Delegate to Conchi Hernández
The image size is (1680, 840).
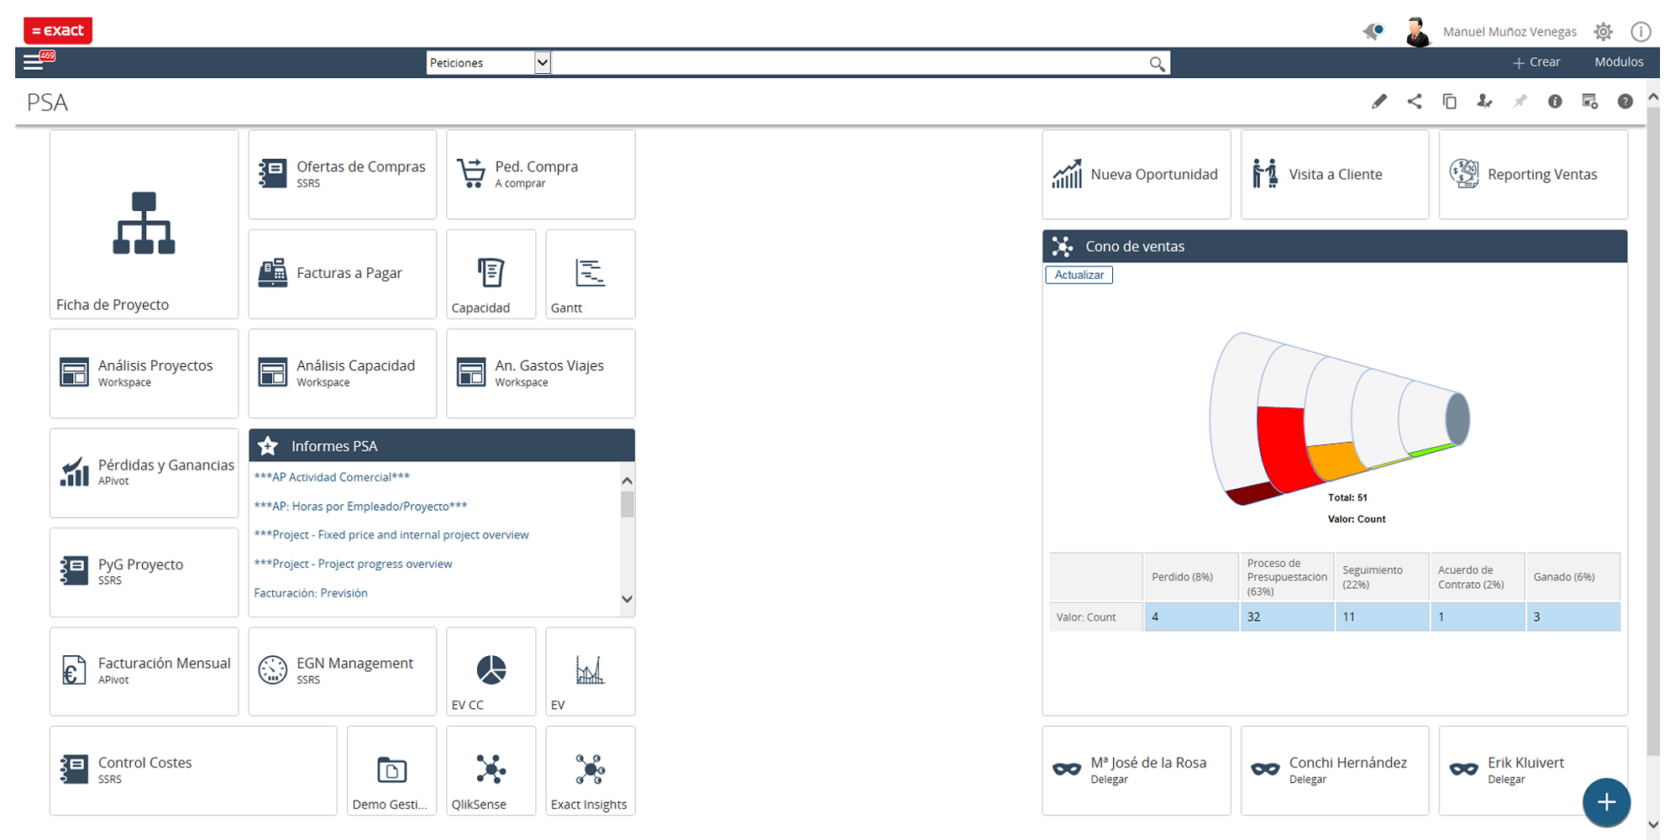pos(1335,770)
